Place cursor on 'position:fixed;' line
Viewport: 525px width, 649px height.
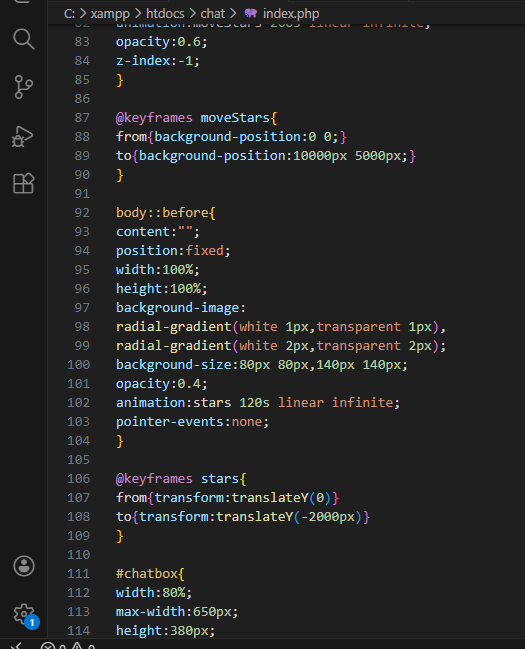click(173, 251)
